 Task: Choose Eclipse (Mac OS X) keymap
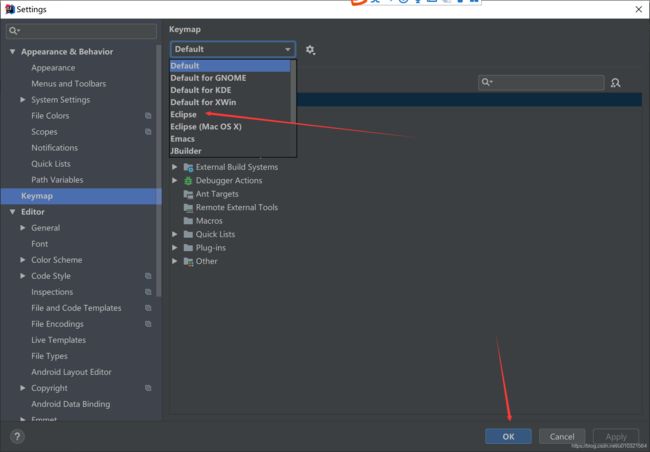[x=230, y=126]
